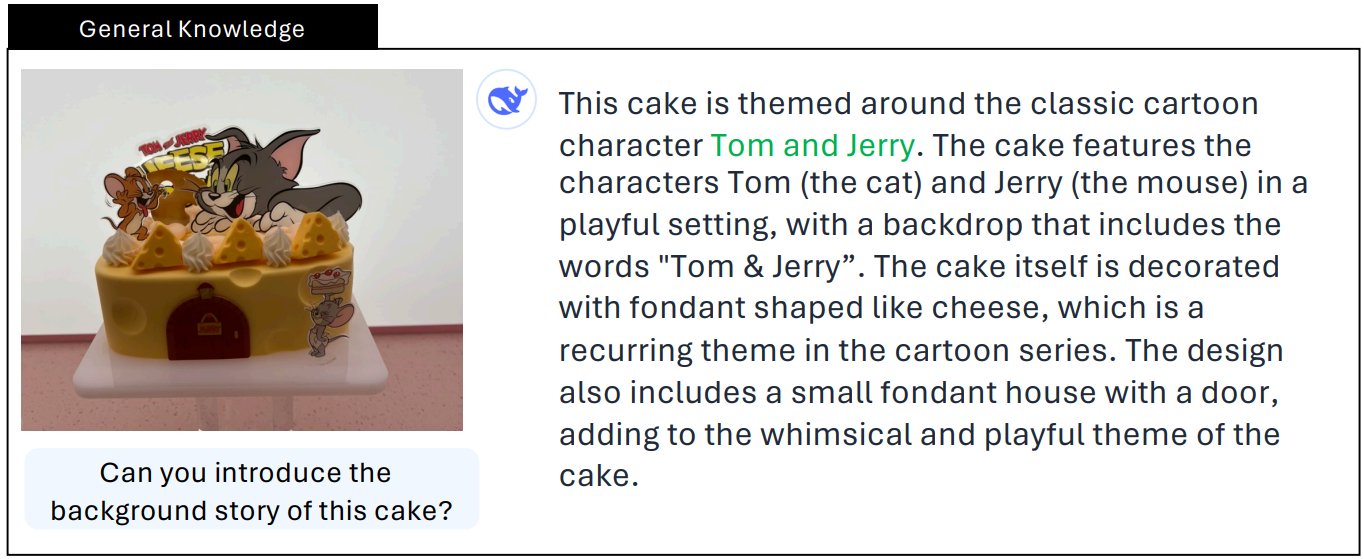
Task: Select the General Knowledge tab
Action: point(191,28)
